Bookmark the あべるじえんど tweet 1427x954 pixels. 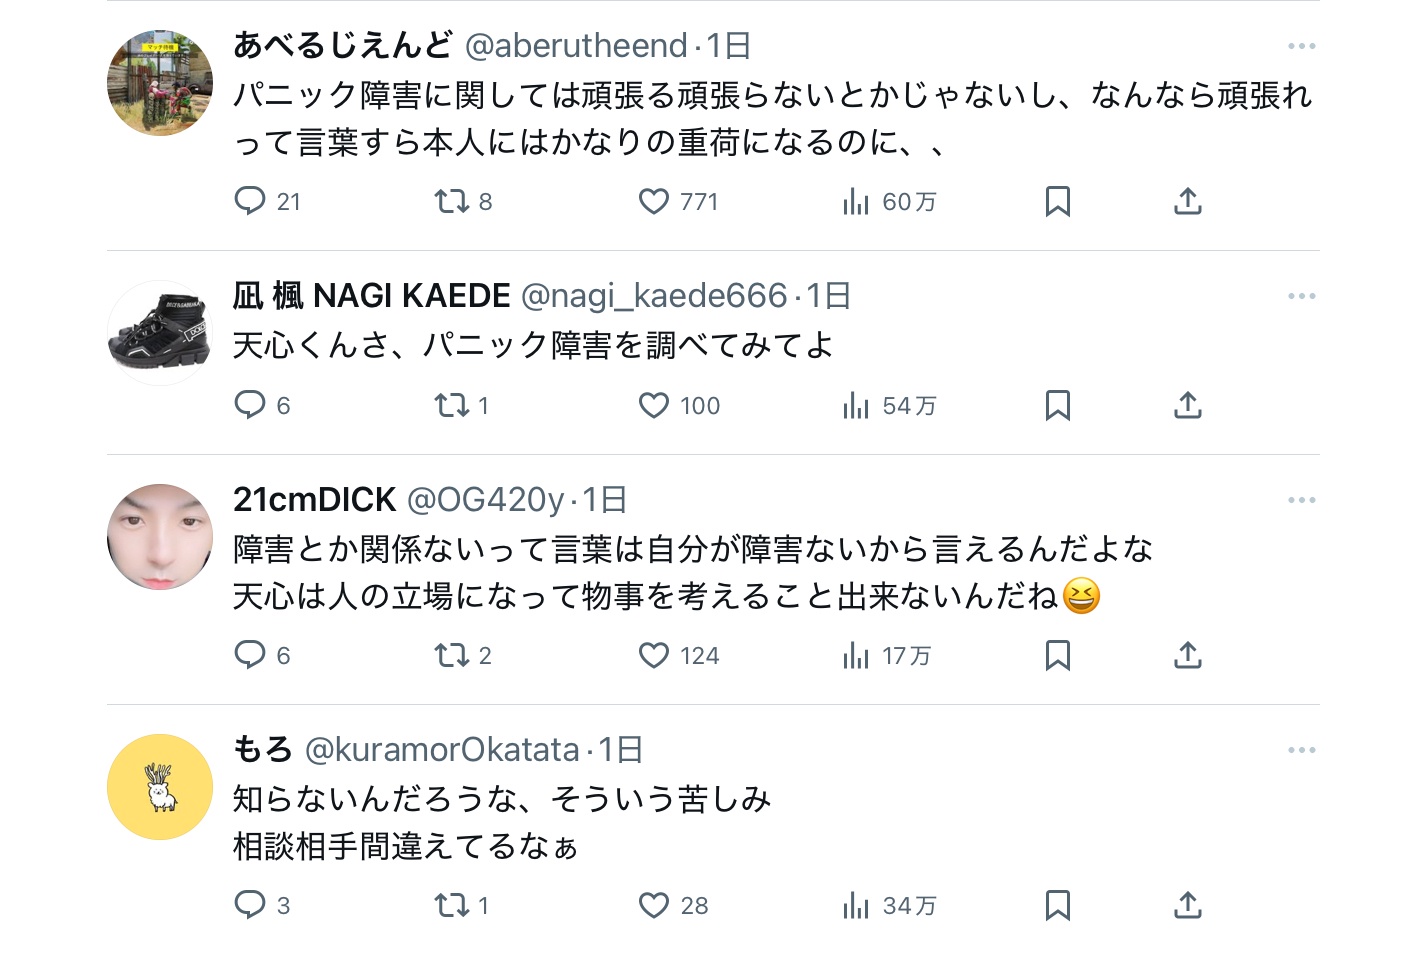point(1057,201)
